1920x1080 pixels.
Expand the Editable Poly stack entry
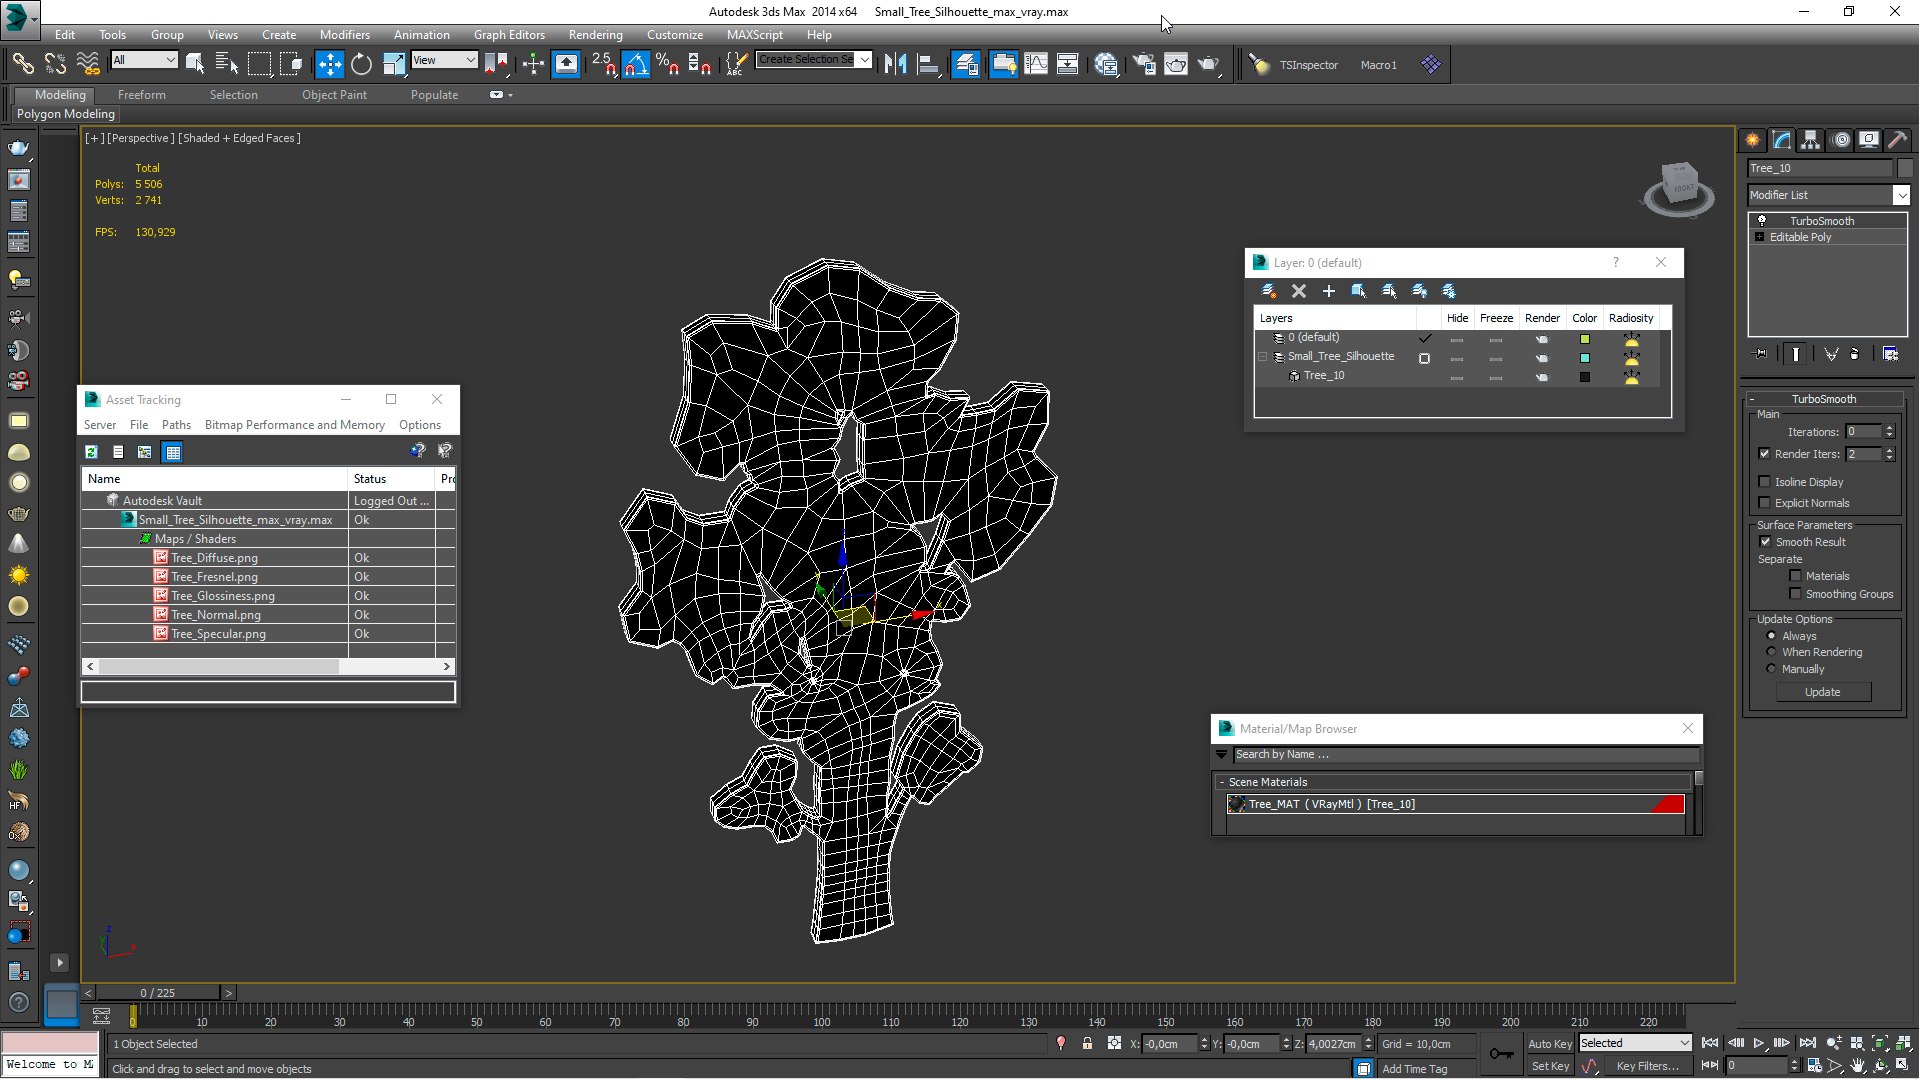tap(1759, 237)
